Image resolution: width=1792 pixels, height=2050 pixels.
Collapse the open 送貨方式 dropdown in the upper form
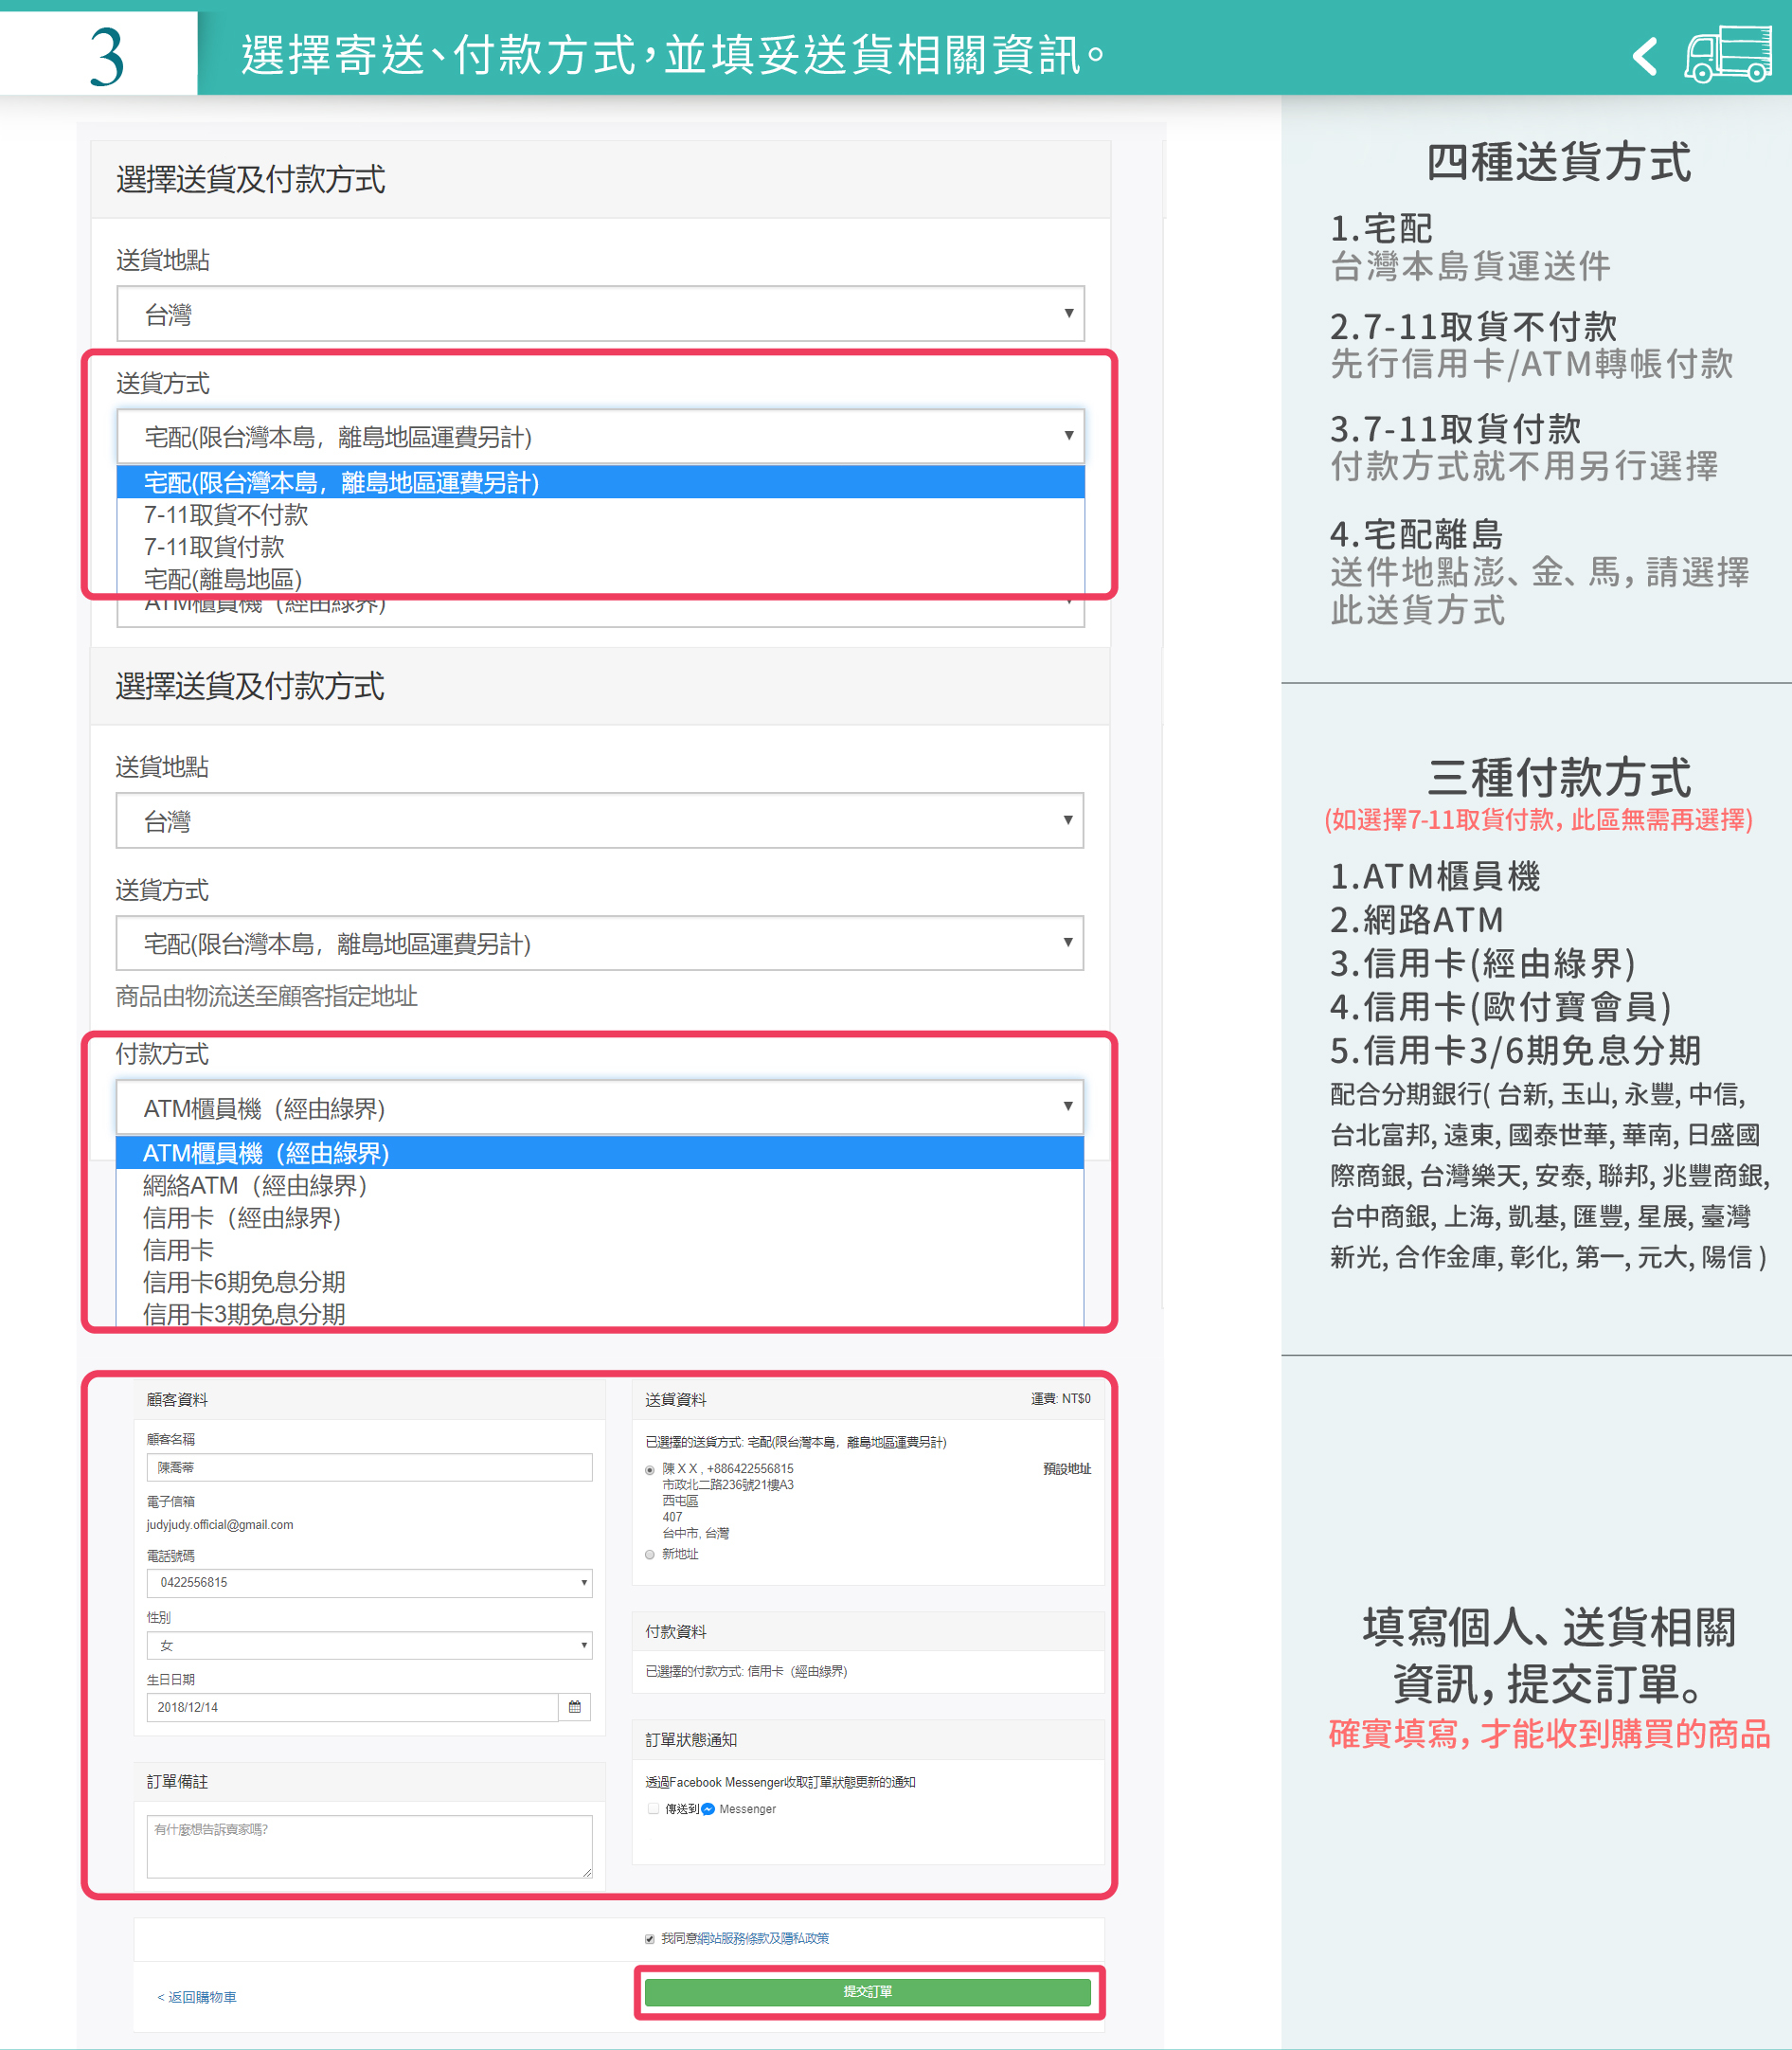point(600,436)
